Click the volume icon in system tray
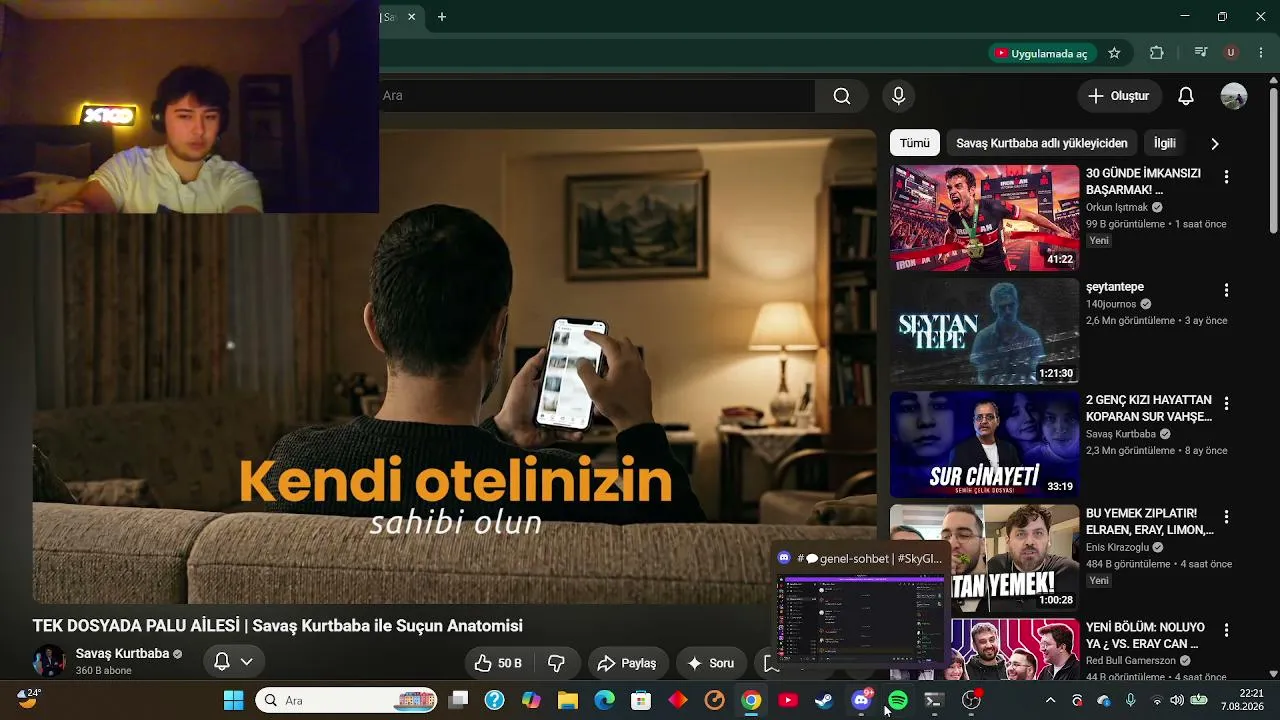 click(1177, 701)
